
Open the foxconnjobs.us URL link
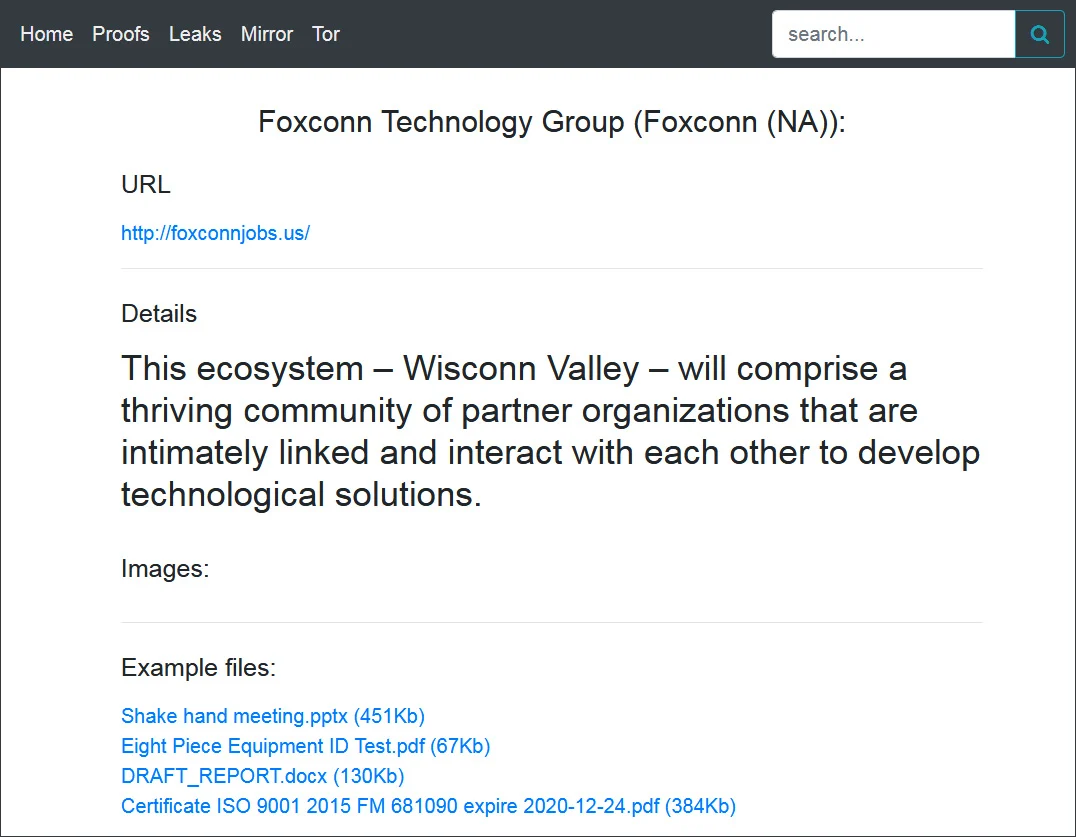pyautogui.click(x=215, y=233)
